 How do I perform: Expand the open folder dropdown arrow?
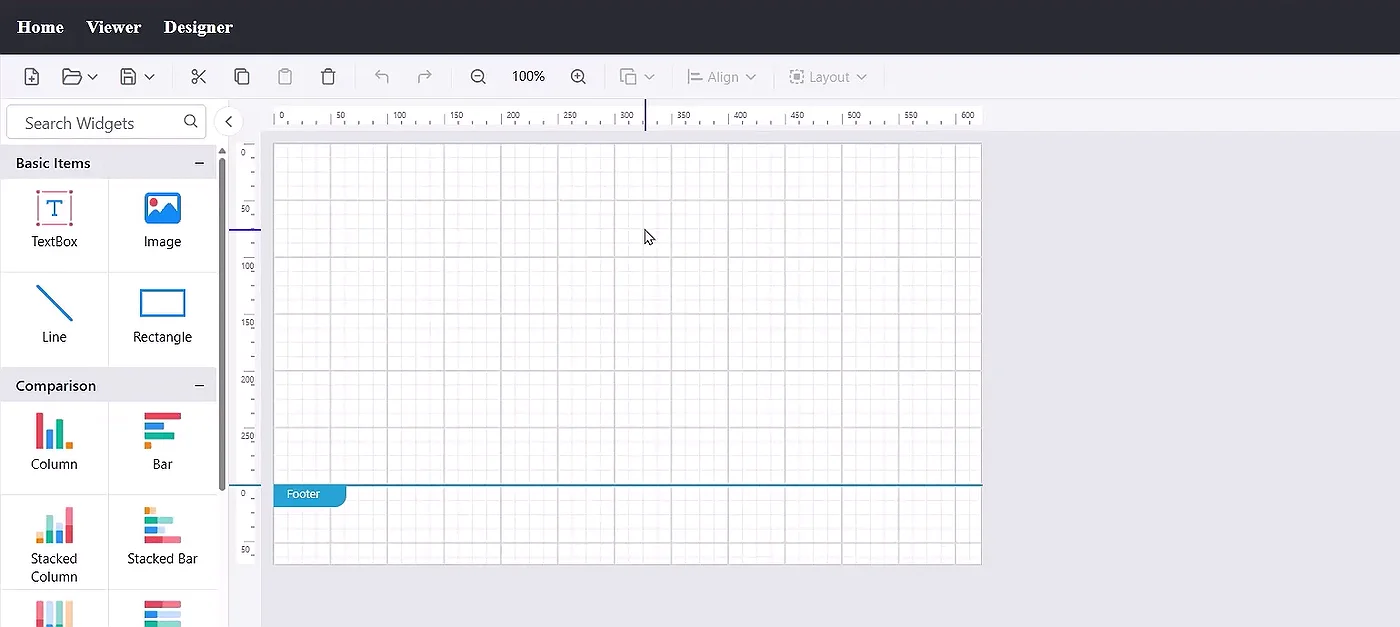tap(93, 77)
